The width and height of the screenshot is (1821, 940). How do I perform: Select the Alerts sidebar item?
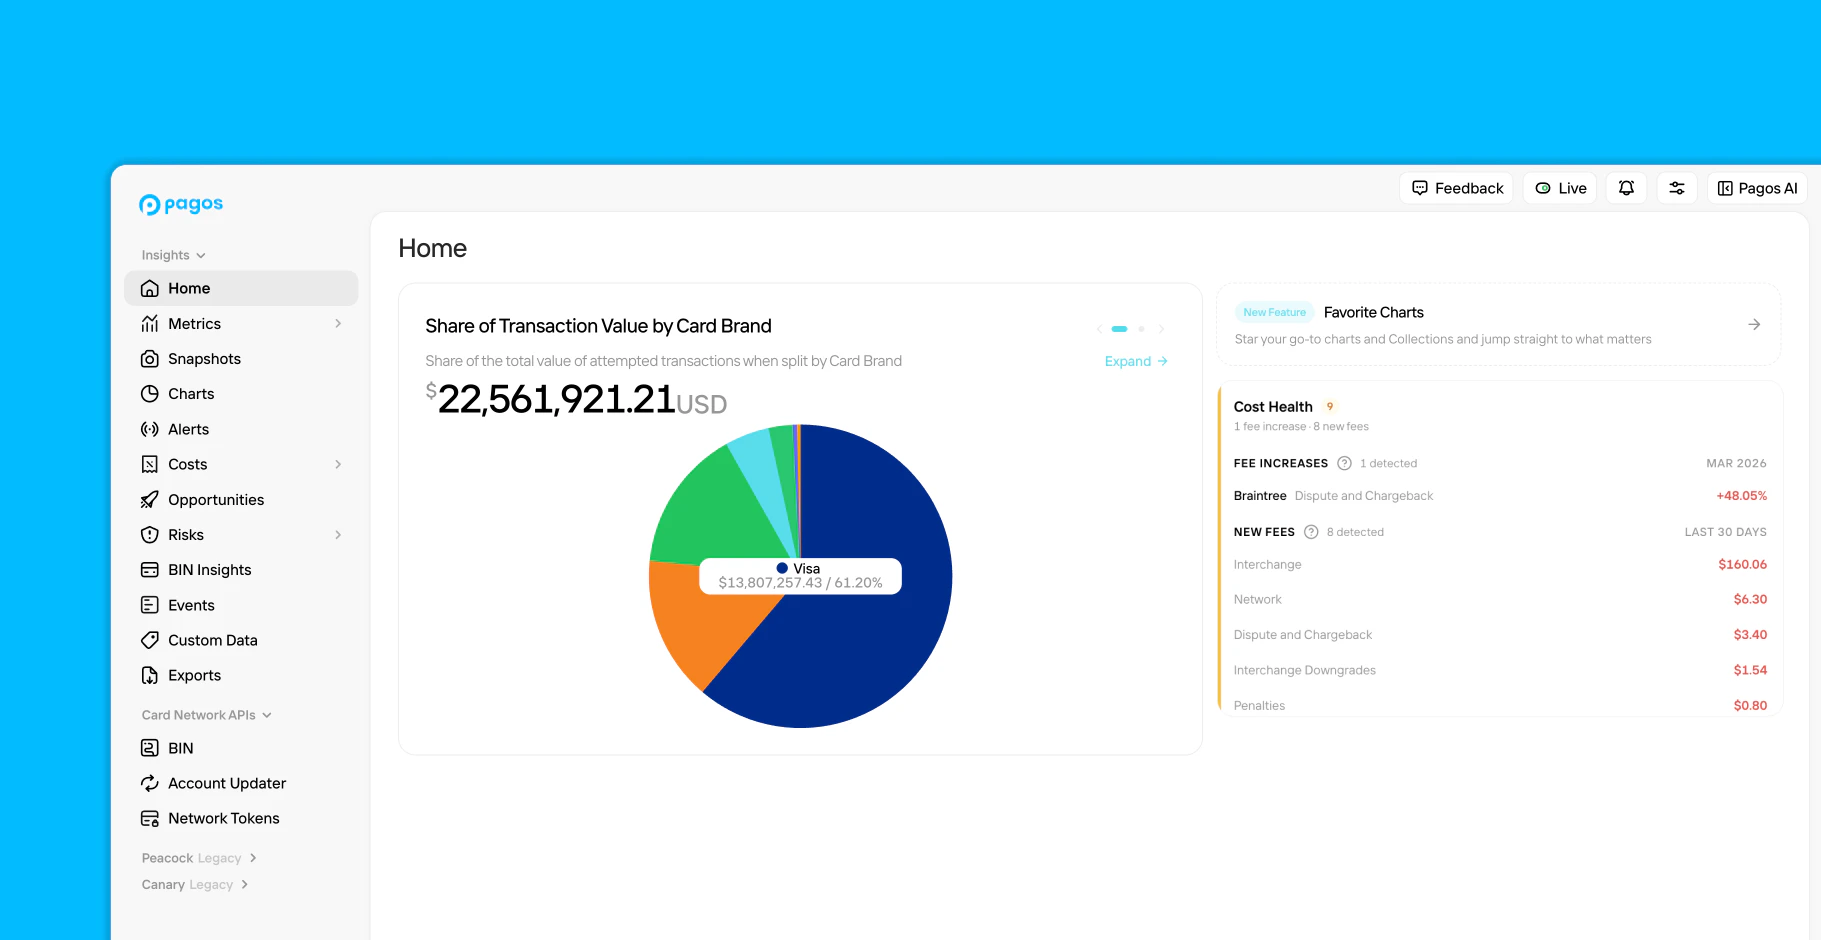click(x=189, y=429)
